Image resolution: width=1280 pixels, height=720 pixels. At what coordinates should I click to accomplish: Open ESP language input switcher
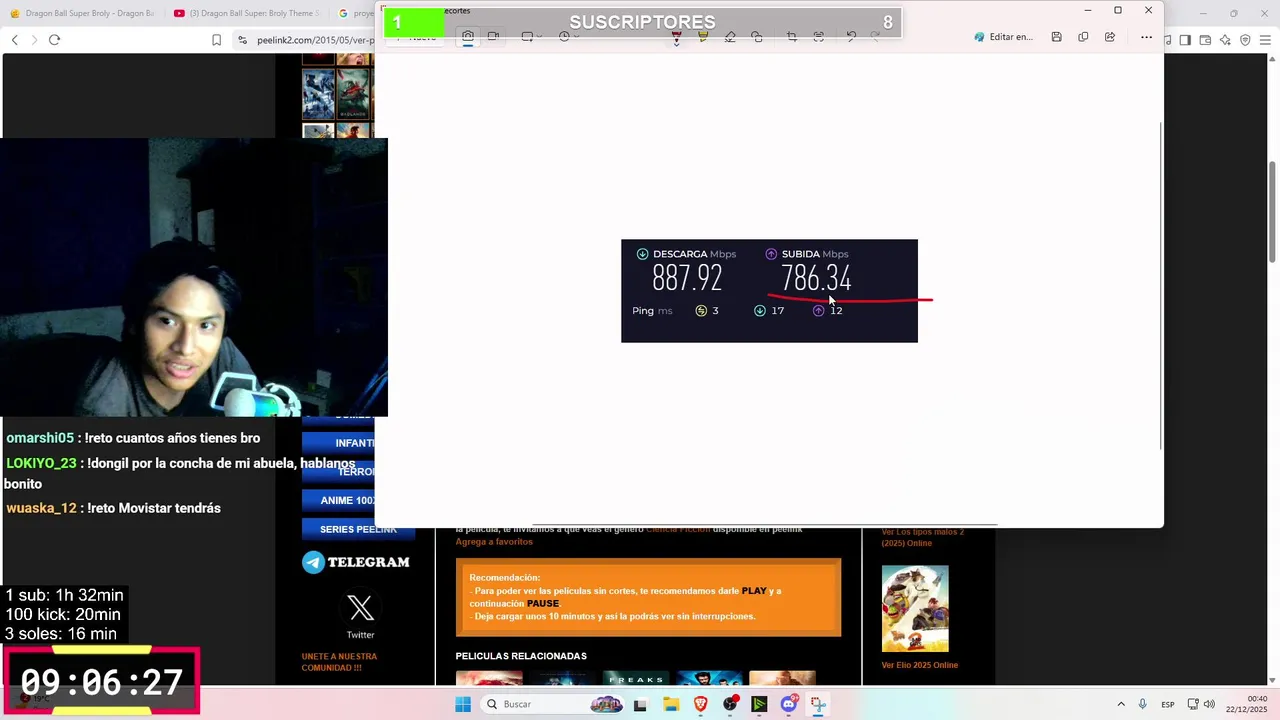point(1168,705)
